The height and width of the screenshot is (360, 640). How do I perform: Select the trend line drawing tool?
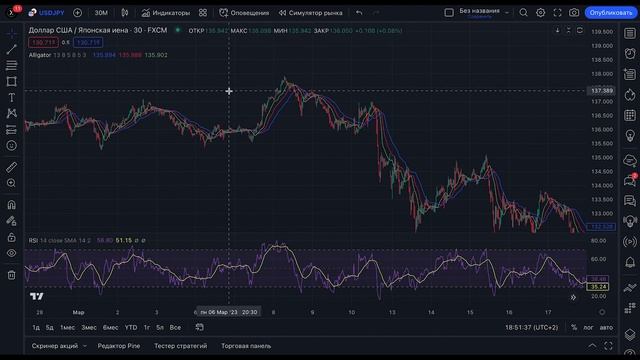(x=11, y=49)
